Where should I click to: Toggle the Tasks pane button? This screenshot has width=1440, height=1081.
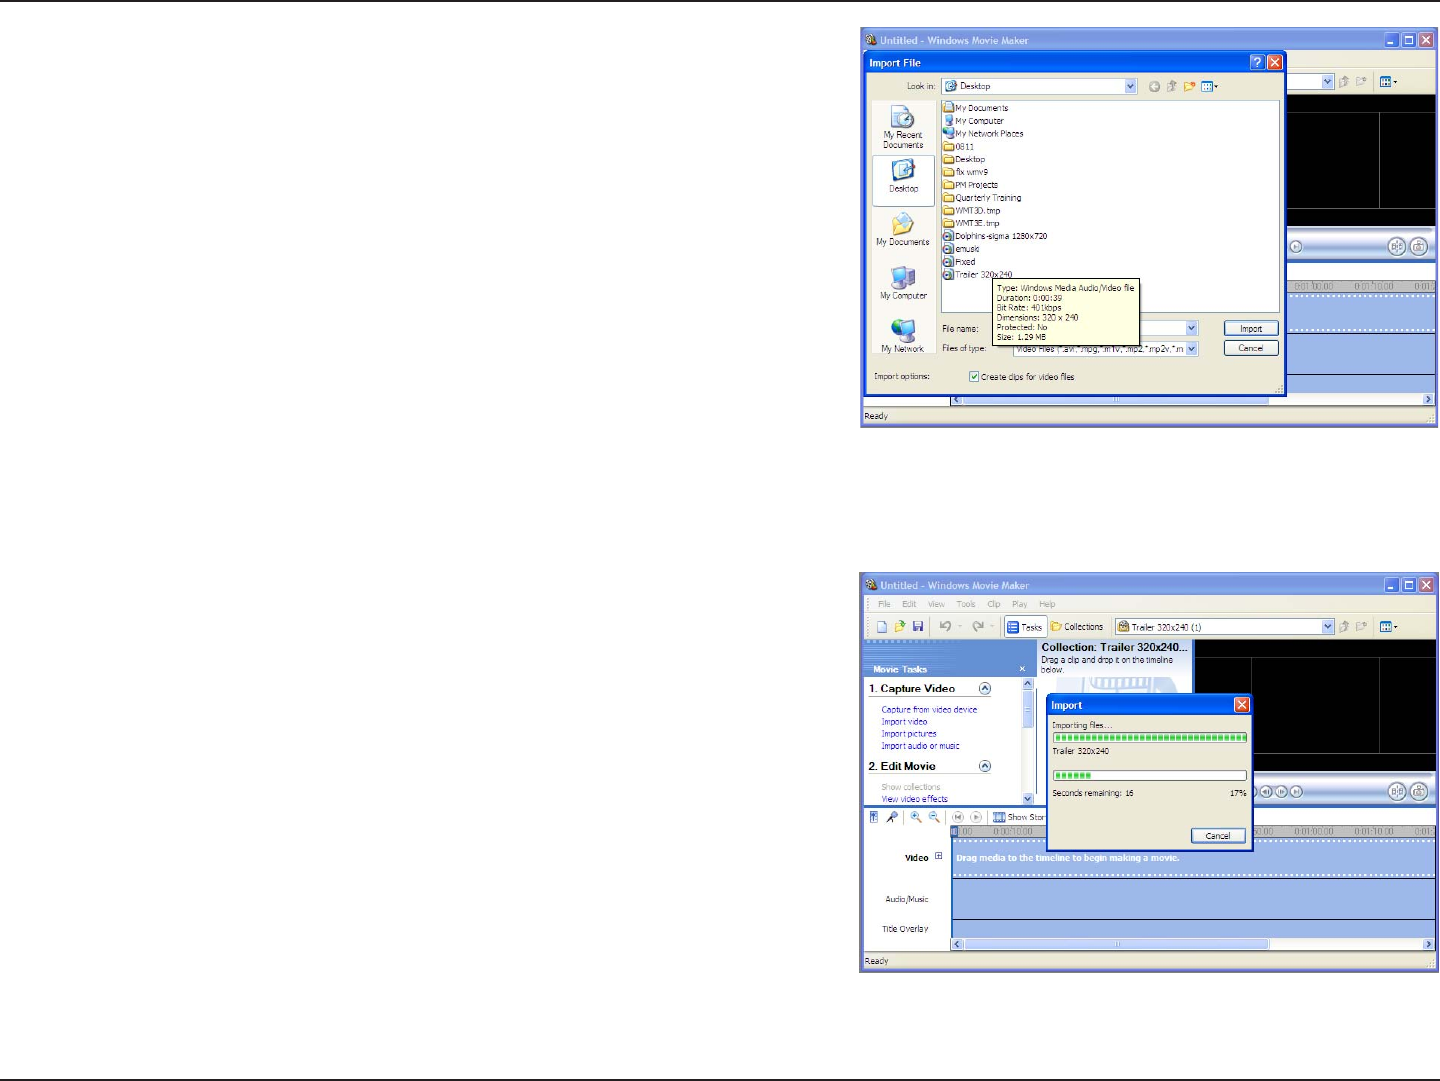coord(1025,627)
